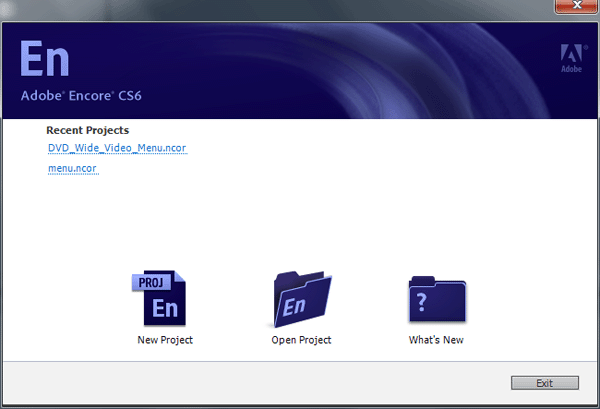Click the New Project label
Image resolution: width=600 pixels, height=409 pixels.
[x=165, y=340]
